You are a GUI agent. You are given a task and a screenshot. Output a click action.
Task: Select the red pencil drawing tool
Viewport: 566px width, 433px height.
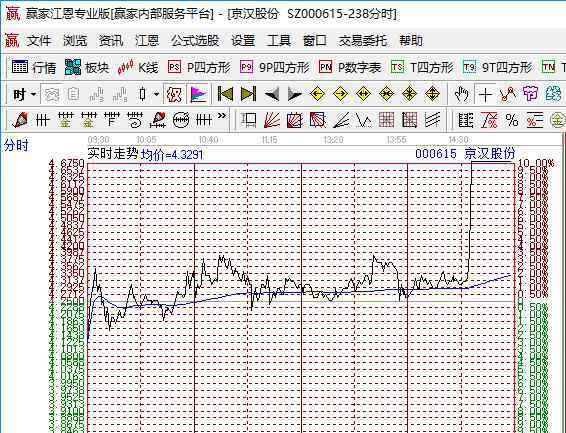click(20, 120)
